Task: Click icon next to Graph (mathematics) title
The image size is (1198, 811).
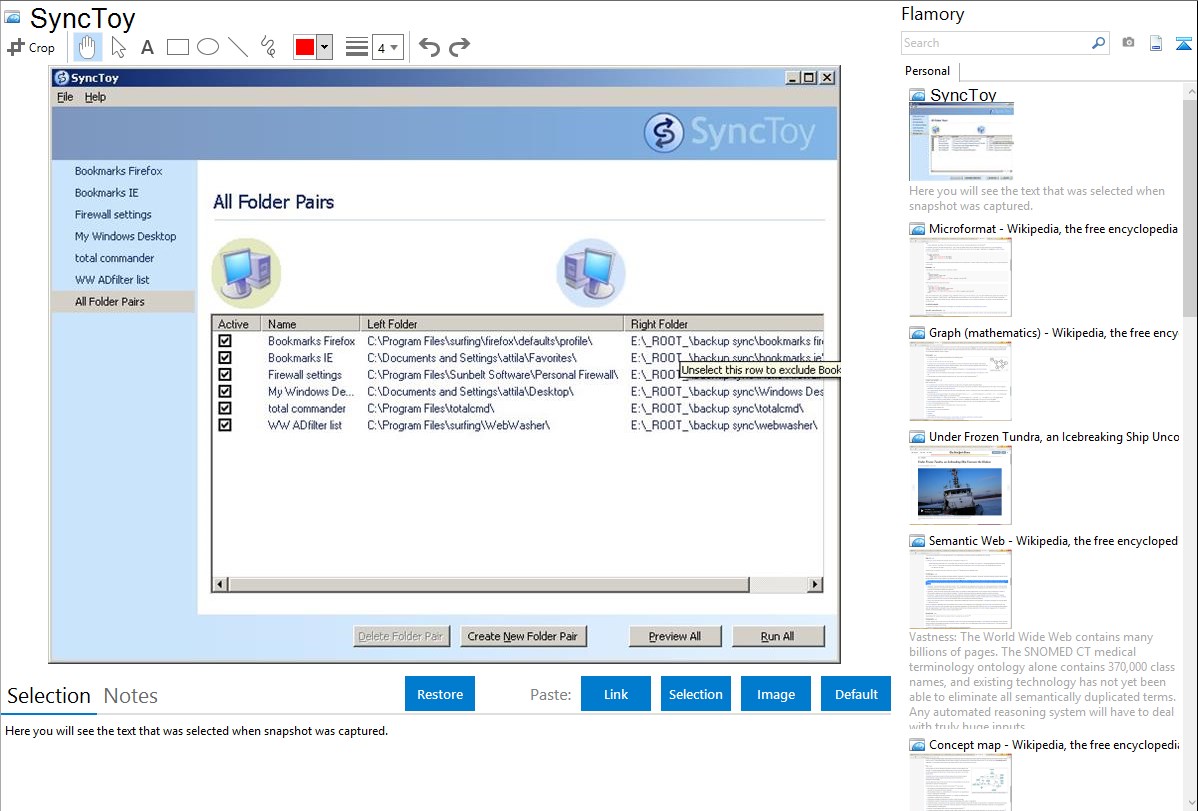Action: [x=917, y=333]
